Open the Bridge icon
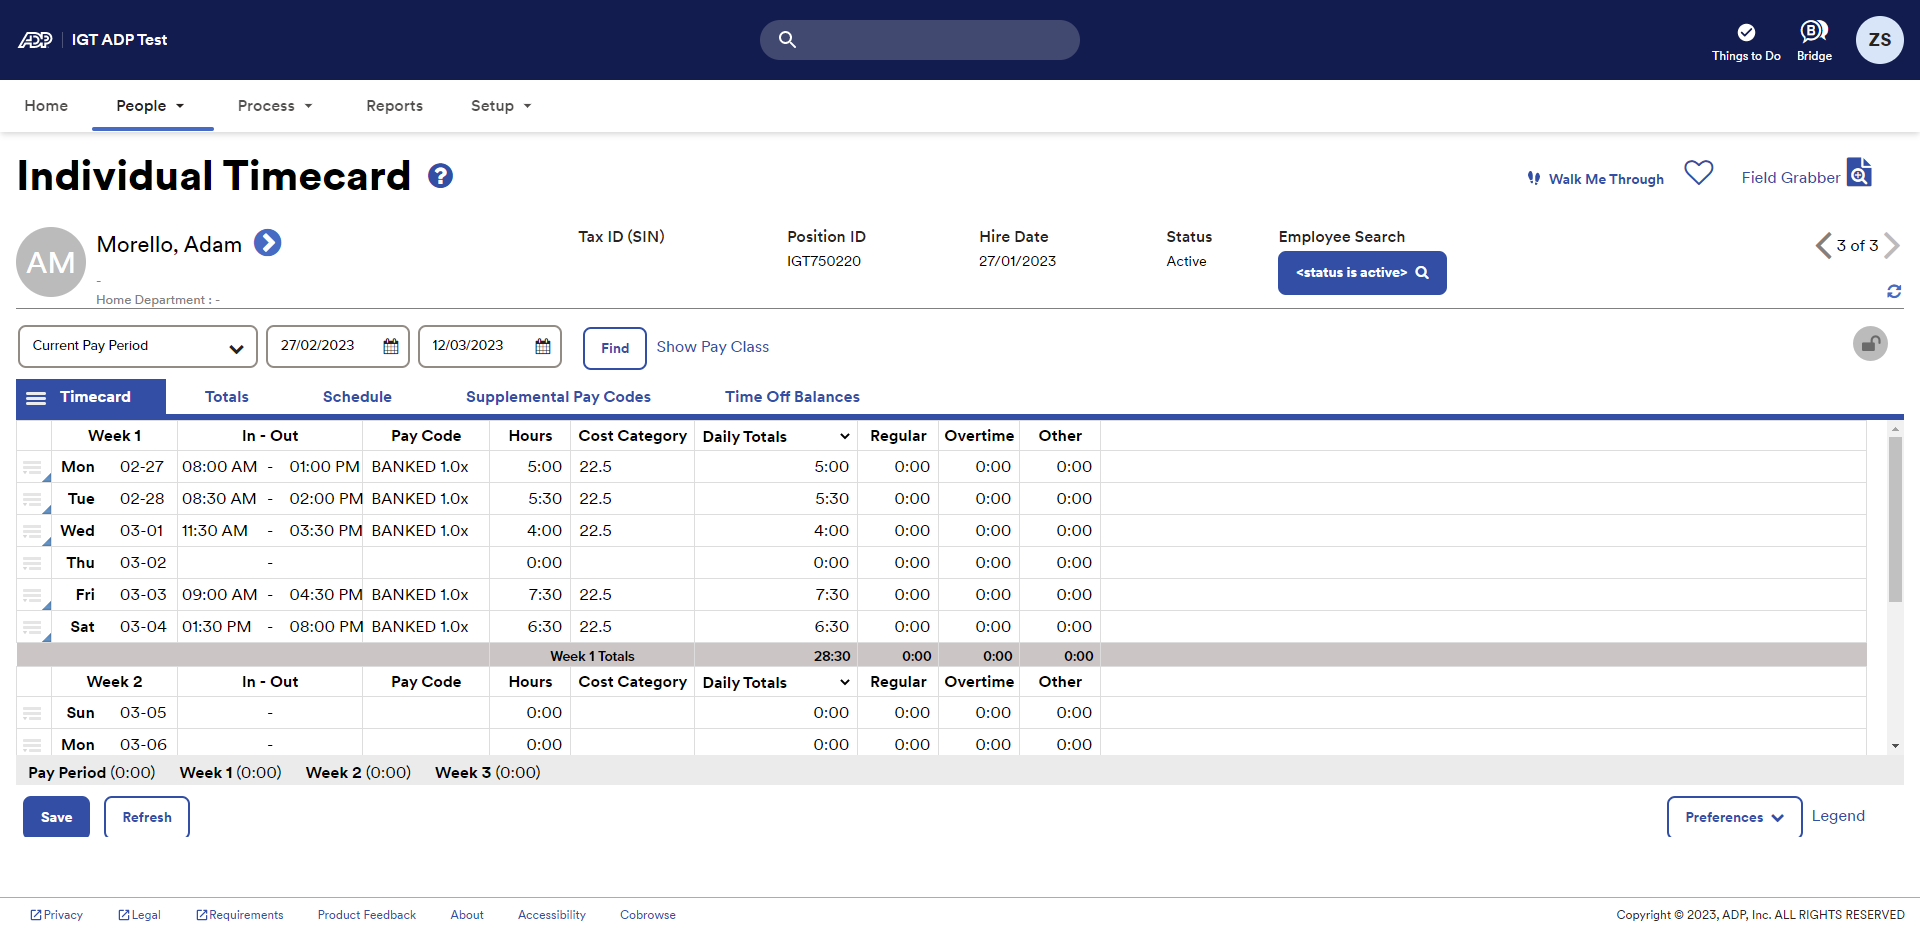 point(1813,31)
